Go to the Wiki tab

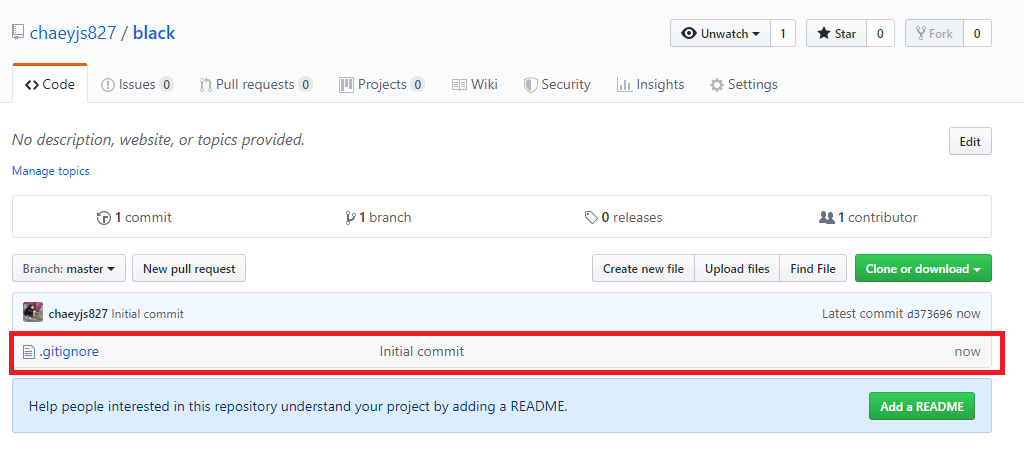(x=475, y=84)
